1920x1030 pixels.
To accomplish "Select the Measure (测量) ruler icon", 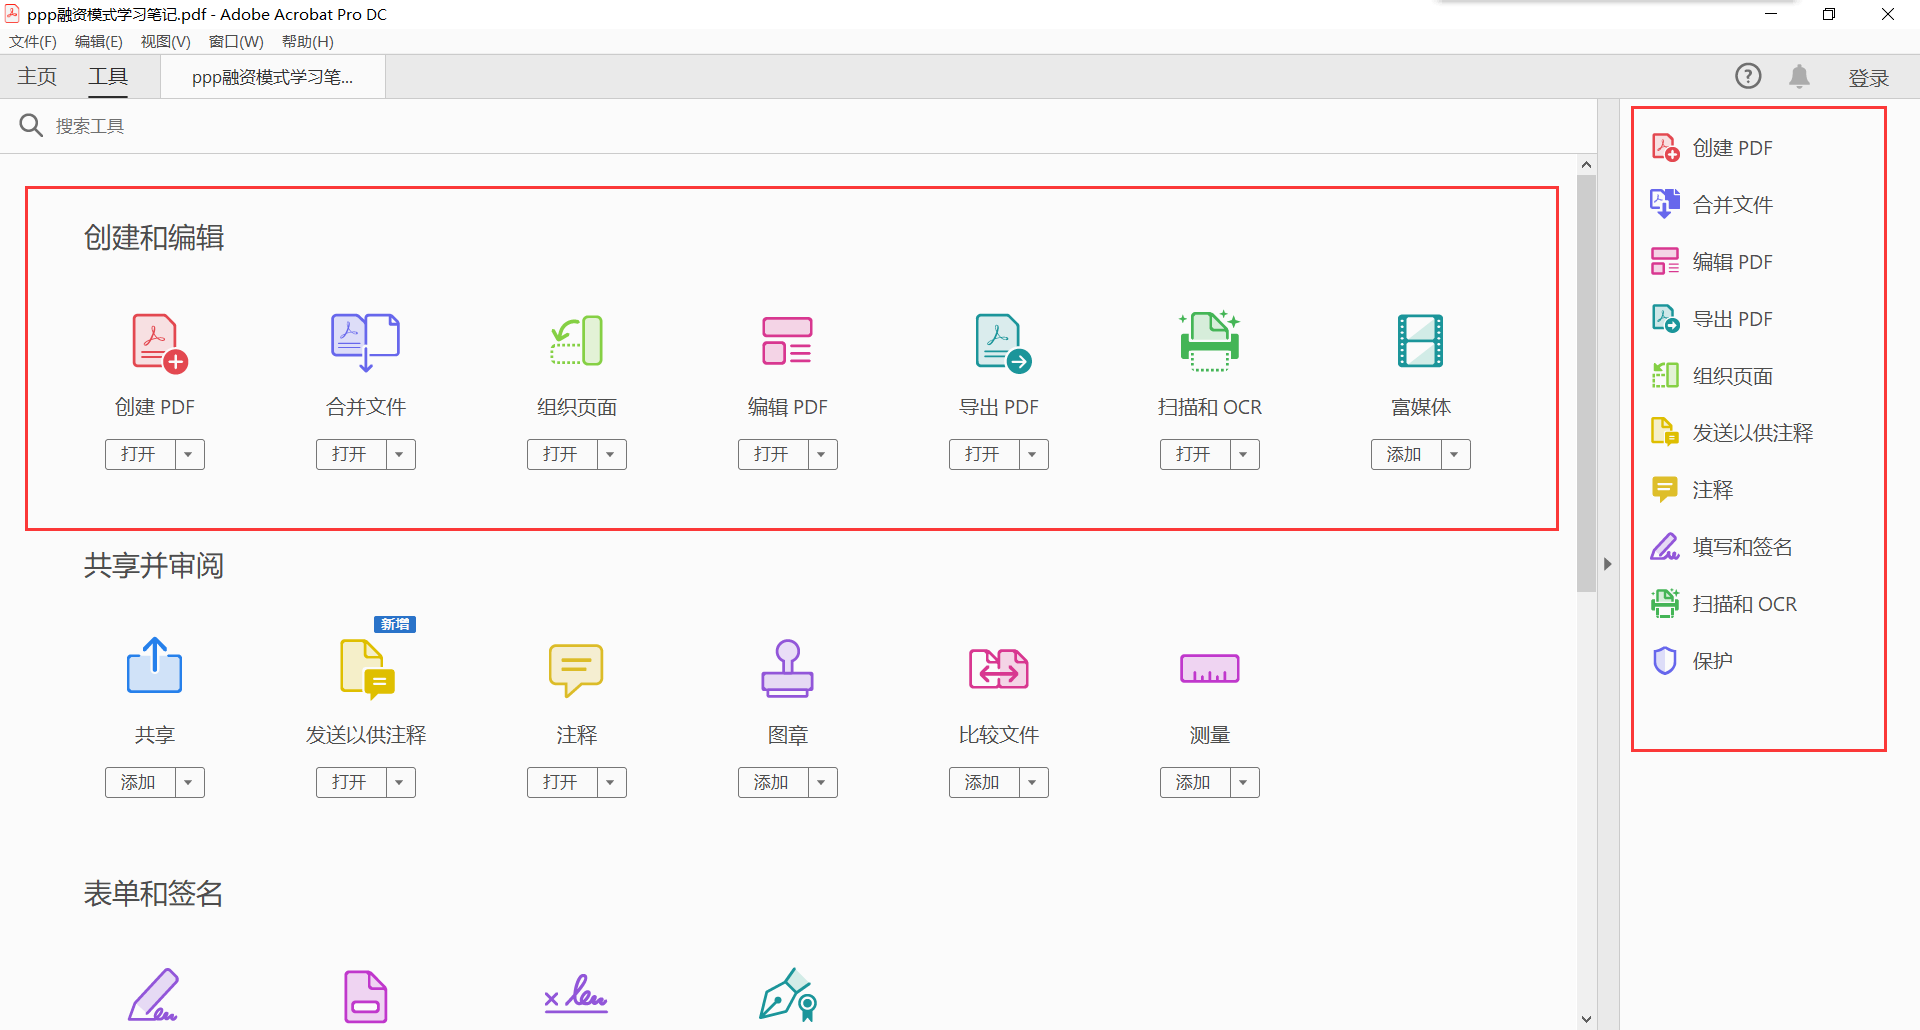I will coord(1209,668).
